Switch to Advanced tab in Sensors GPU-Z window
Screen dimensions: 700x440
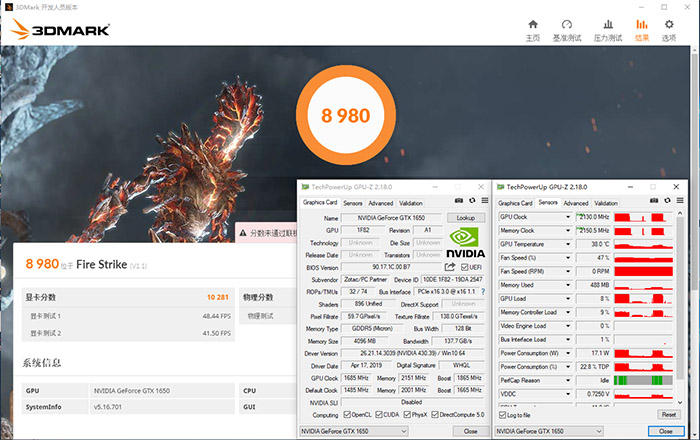[576, 203]
